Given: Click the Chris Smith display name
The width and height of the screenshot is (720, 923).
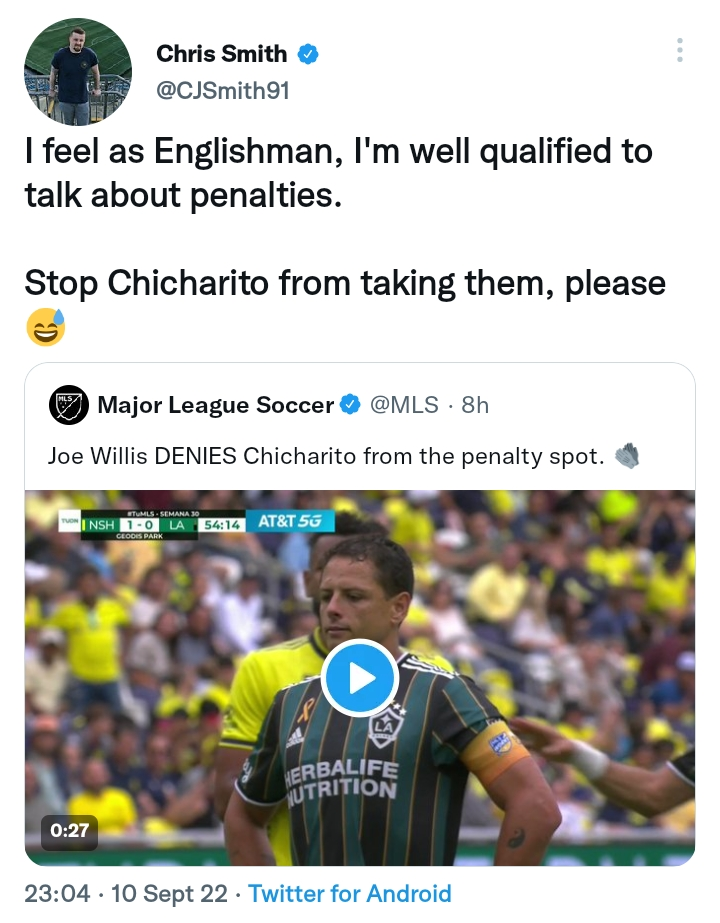Looking at the screenshot, I should tap(221, 54).
